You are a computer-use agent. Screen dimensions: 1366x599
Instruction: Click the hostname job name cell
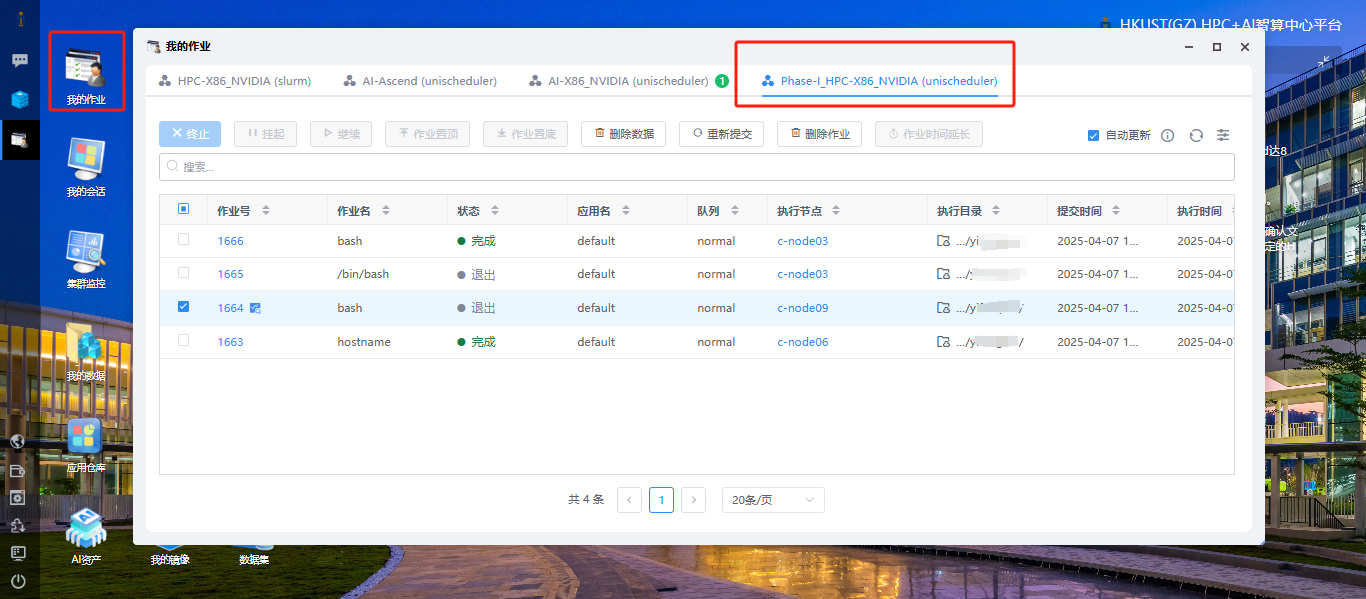(364, 342)
